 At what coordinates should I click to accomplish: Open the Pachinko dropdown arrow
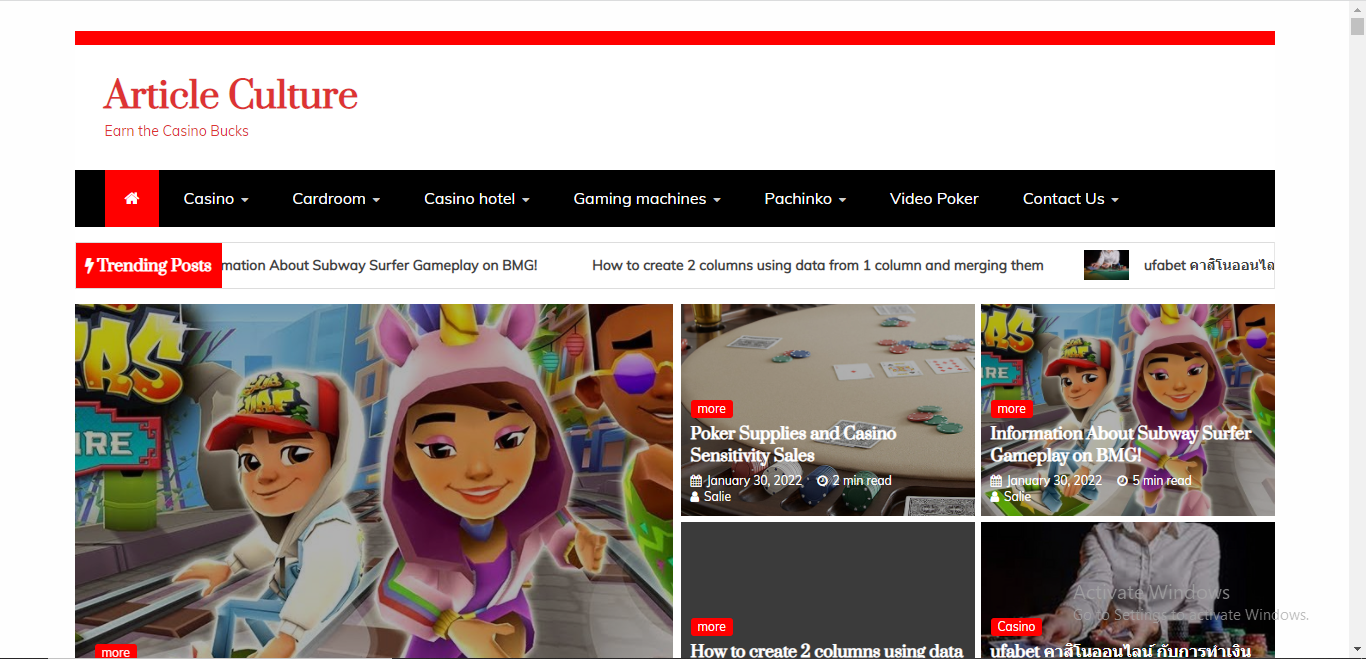pos(843,200)
